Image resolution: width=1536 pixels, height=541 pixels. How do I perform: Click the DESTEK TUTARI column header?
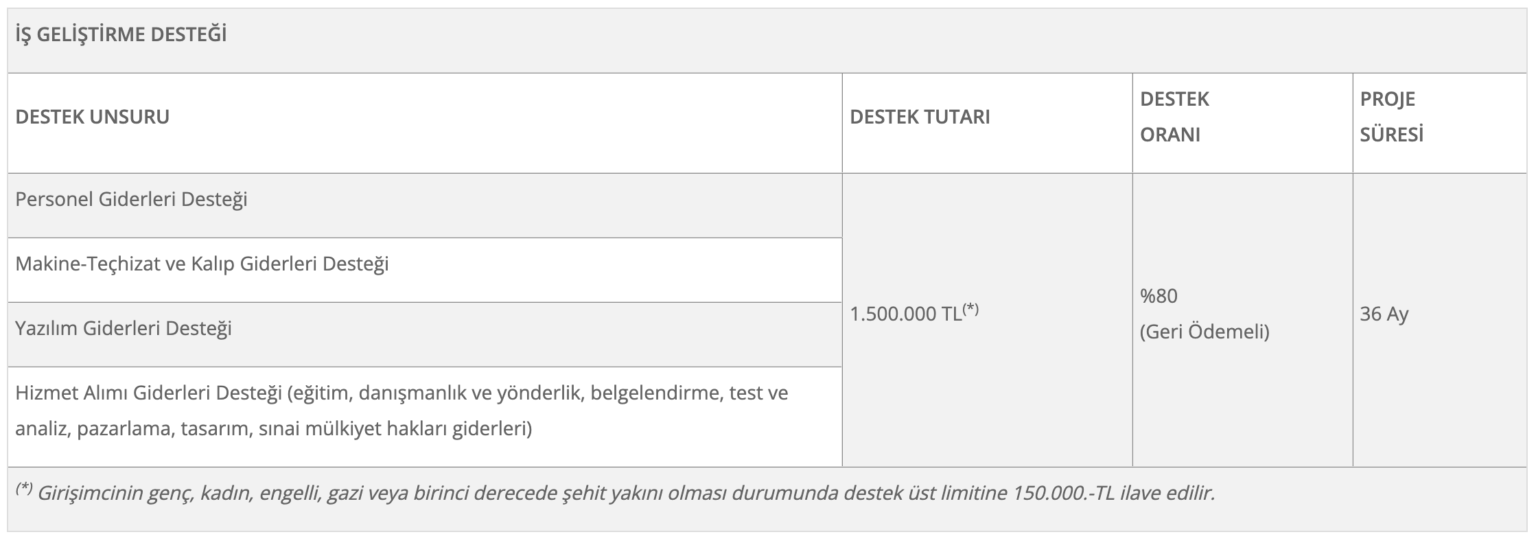[x=920, y=117]
